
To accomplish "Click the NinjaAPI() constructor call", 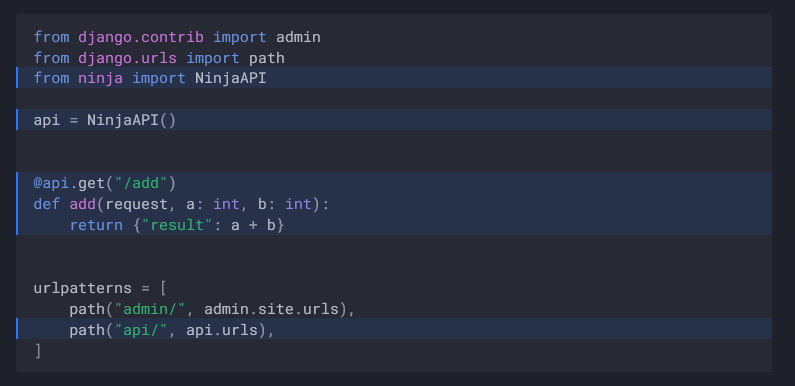I will click(131, 121).
